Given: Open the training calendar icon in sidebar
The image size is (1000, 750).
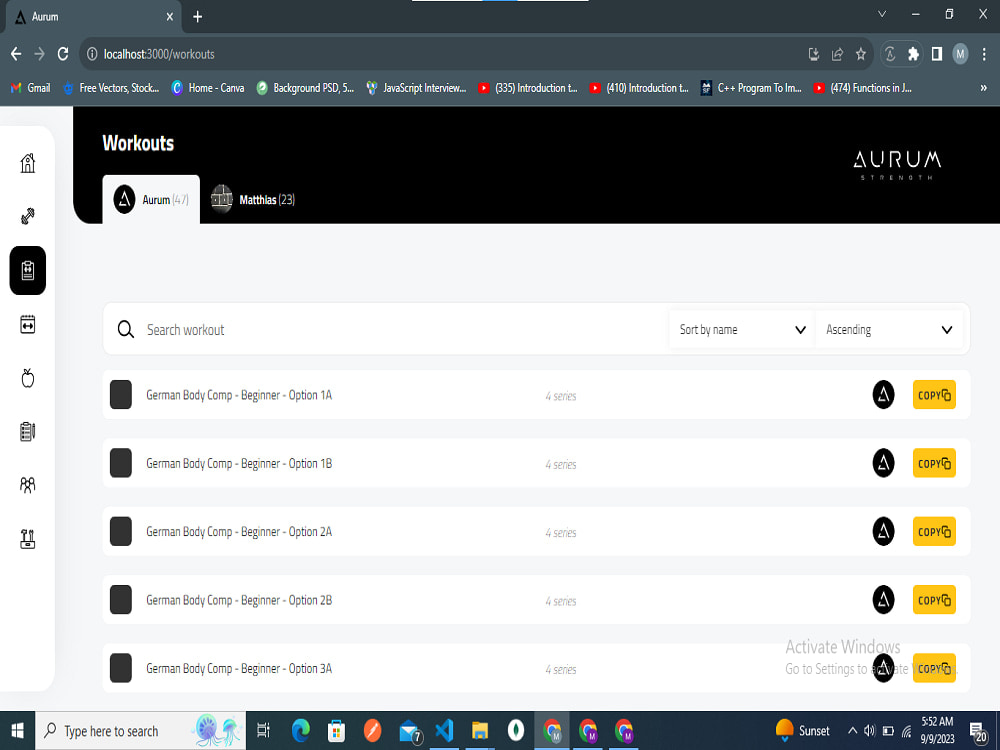Looking at the screenshot, I should click(27, 324).
